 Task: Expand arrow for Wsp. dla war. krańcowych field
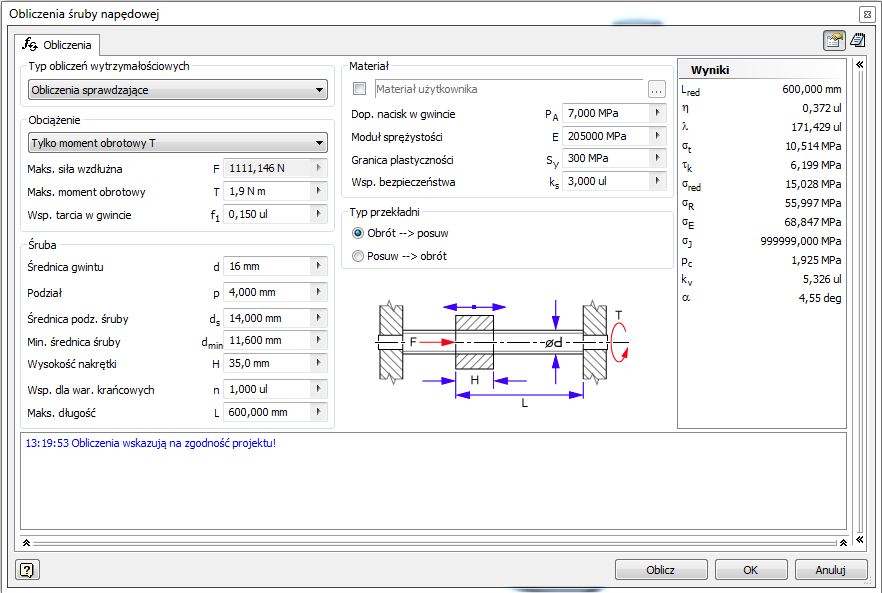click(318, 389)
